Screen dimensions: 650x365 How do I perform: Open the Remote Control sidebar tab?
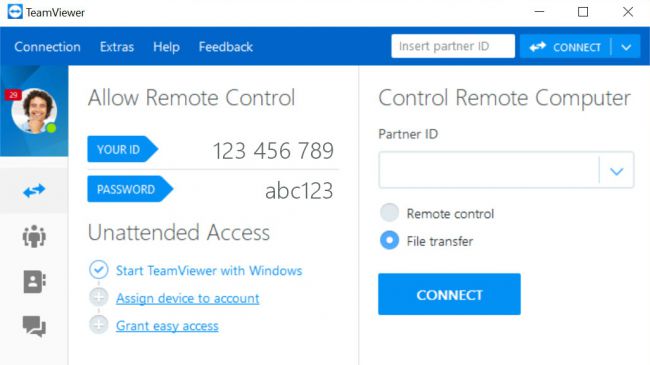pos(34,190)
